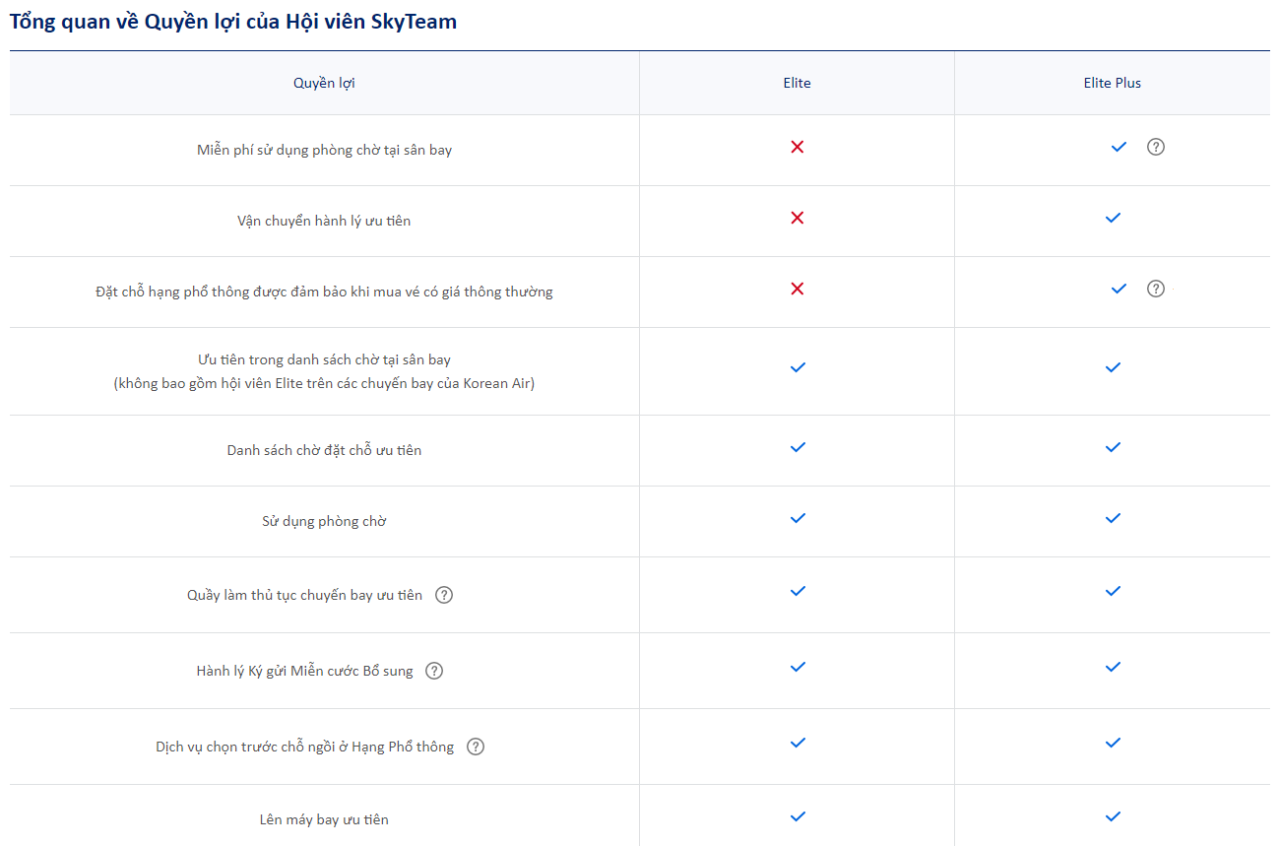Click Elite checkmark for Danh sách chờ đặt chỗ ưu tiên
The image size is (1280, 846).
click(x=797, y=448)
